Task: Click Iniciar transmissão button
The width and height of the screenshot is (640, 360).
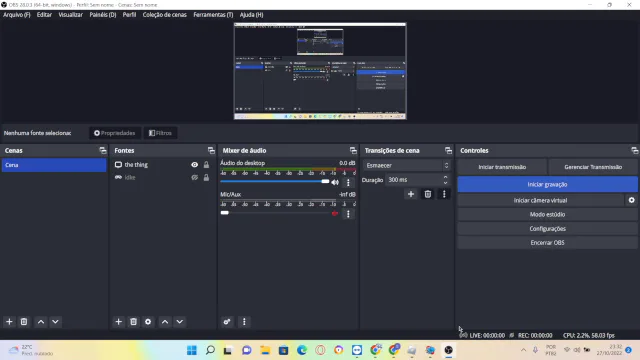Action: pyautogui.click(x=502, y=167)
